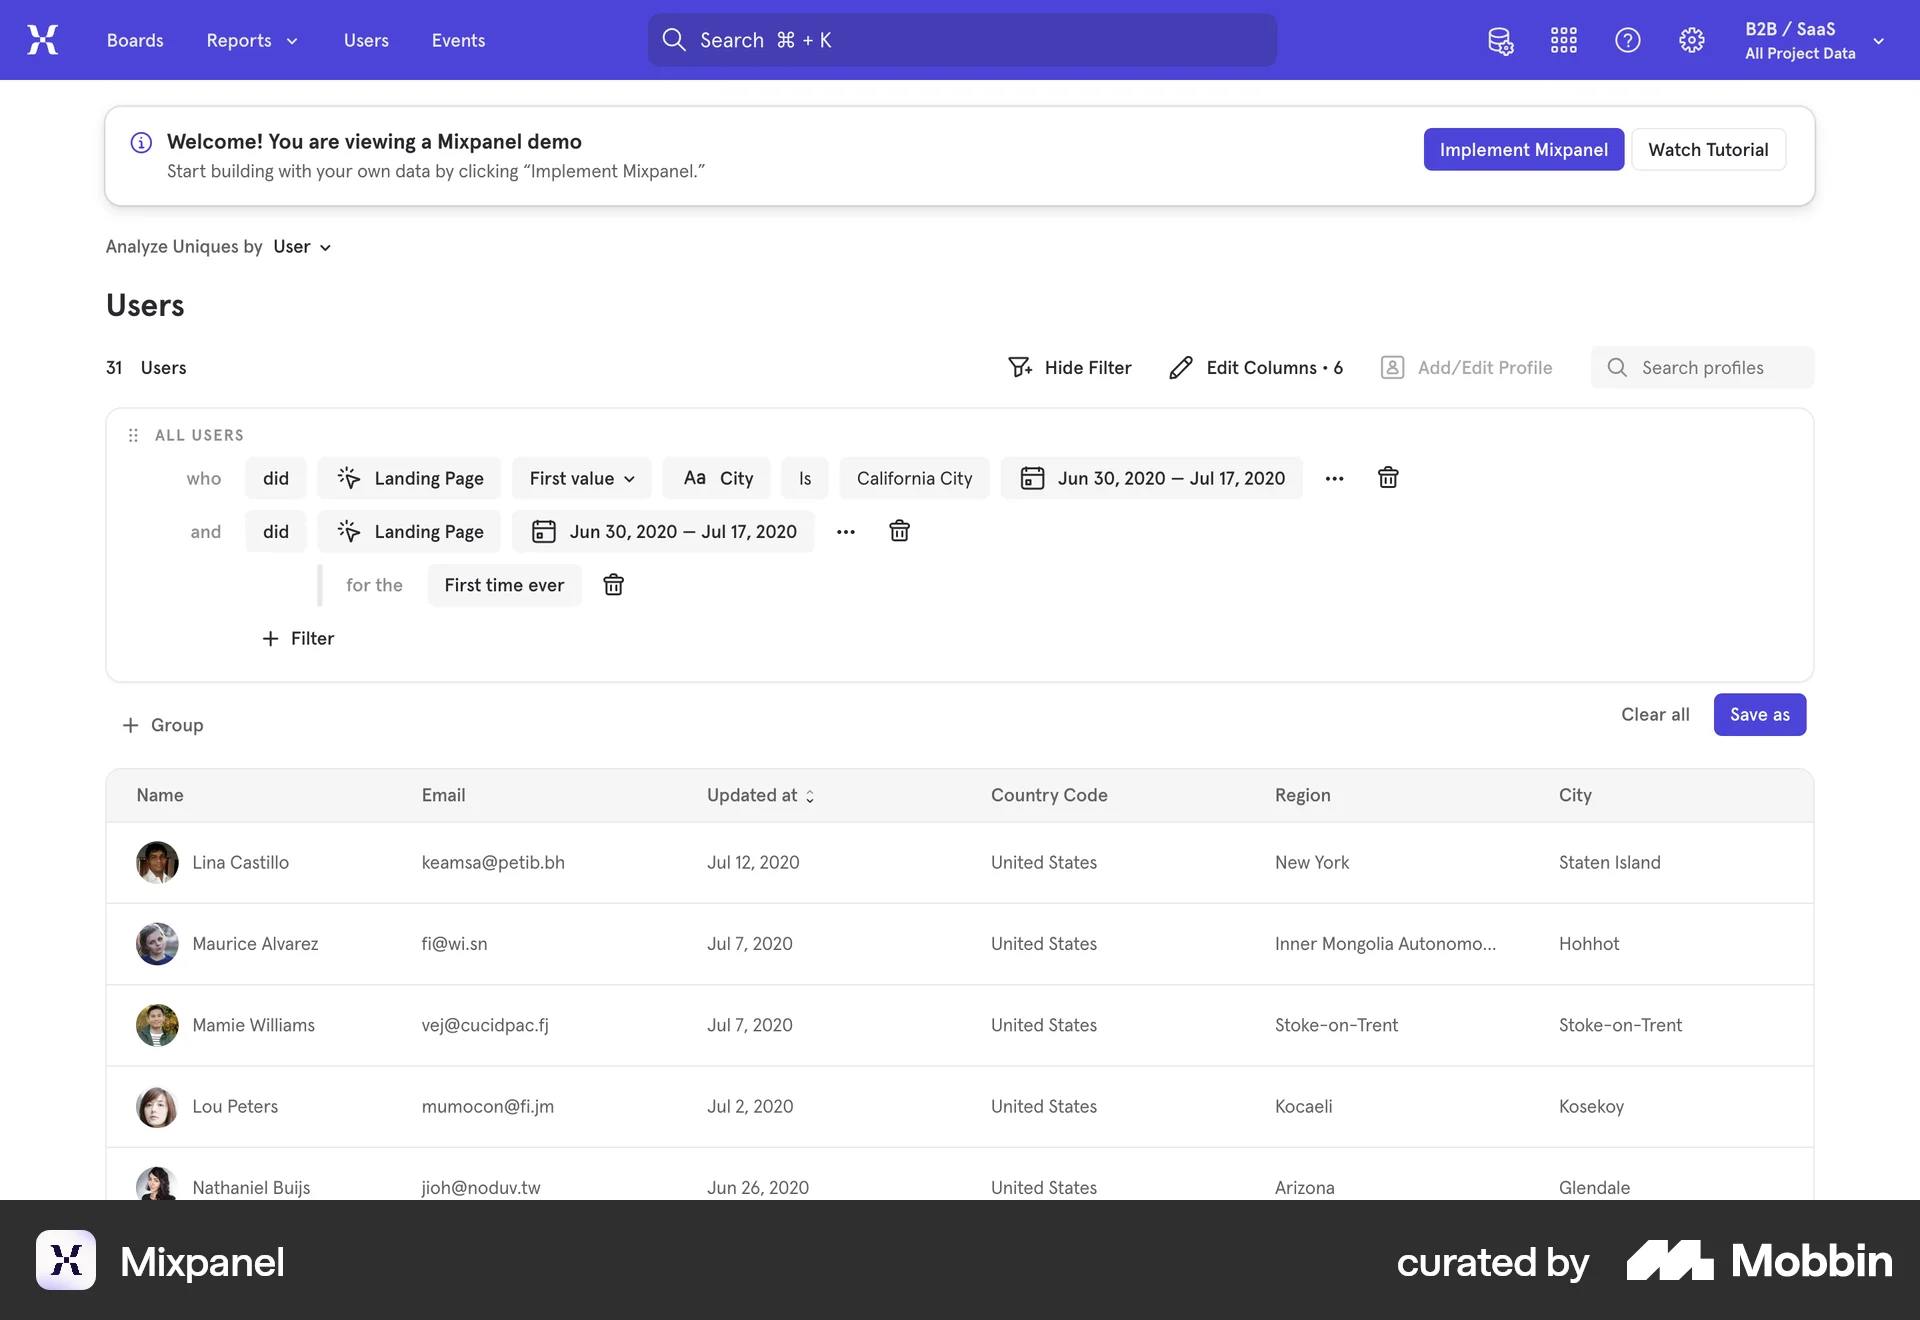Open more options on second filter row

(846, 531)
